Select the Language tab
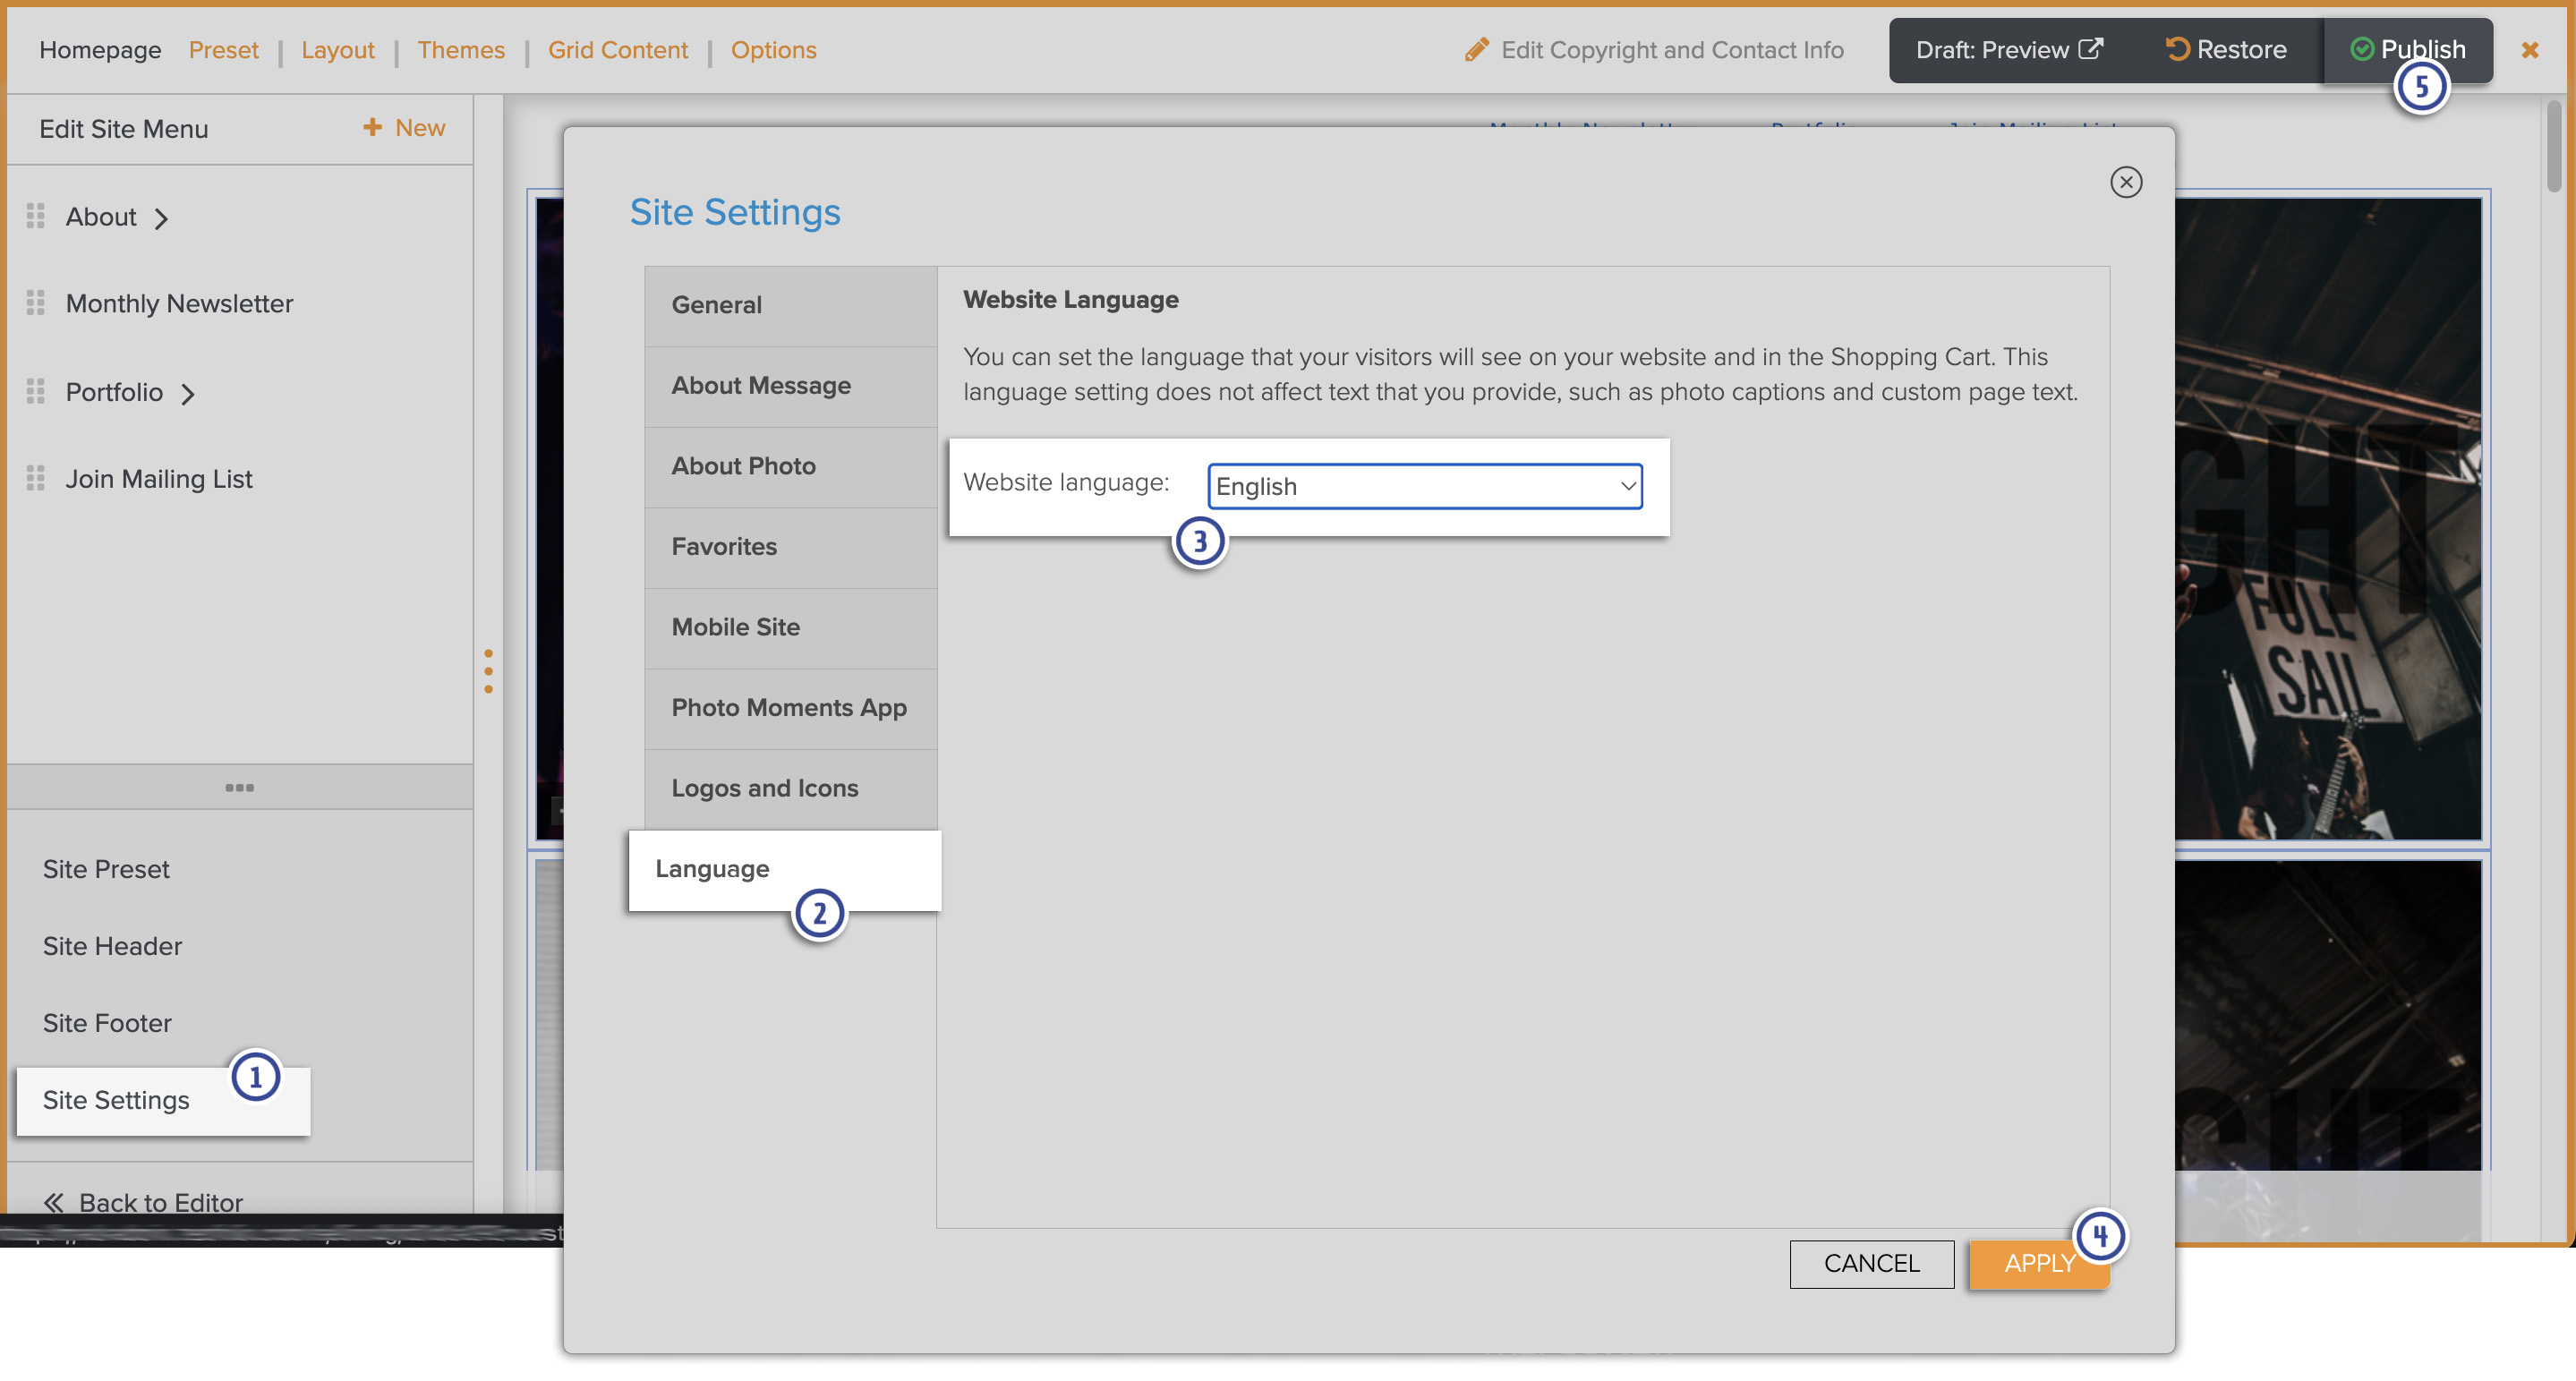Viewport: 2576px width, 1381px height. pos(785,870)
